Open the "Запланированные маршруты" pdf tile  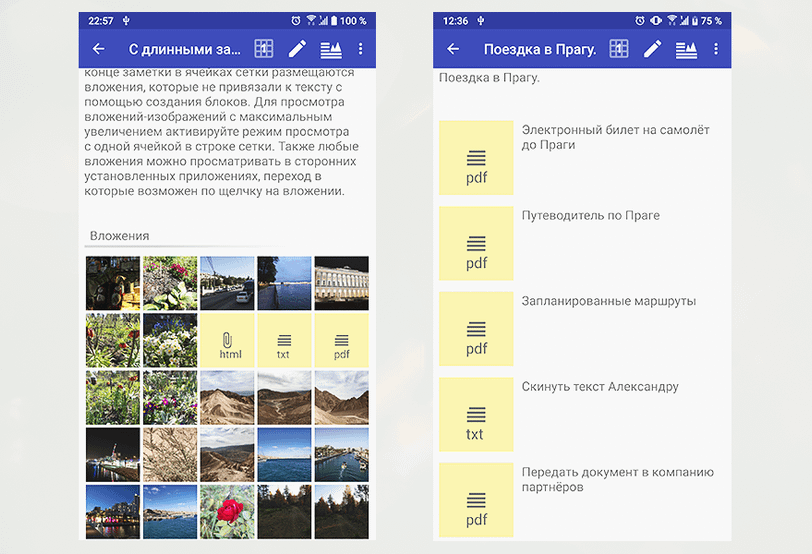click(x=476, y=329)
